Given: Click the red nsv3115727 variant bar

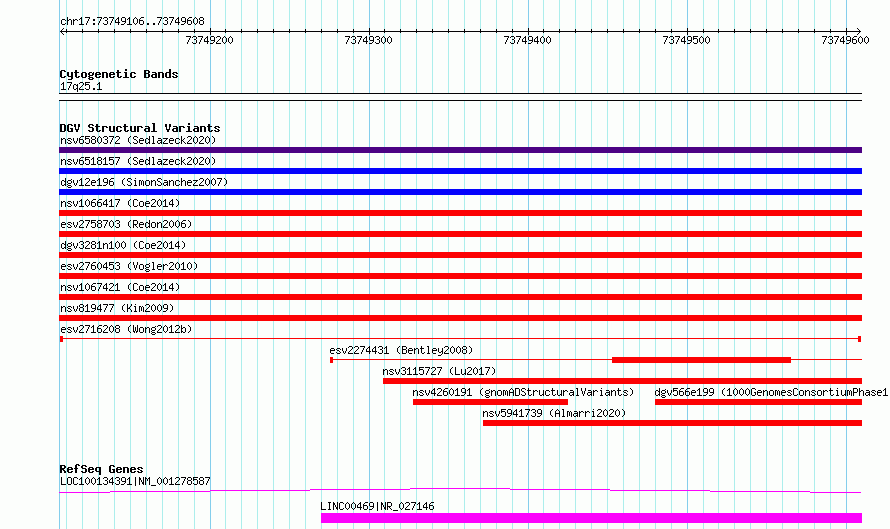Looking at the screenshot, I should coord(623,381).
